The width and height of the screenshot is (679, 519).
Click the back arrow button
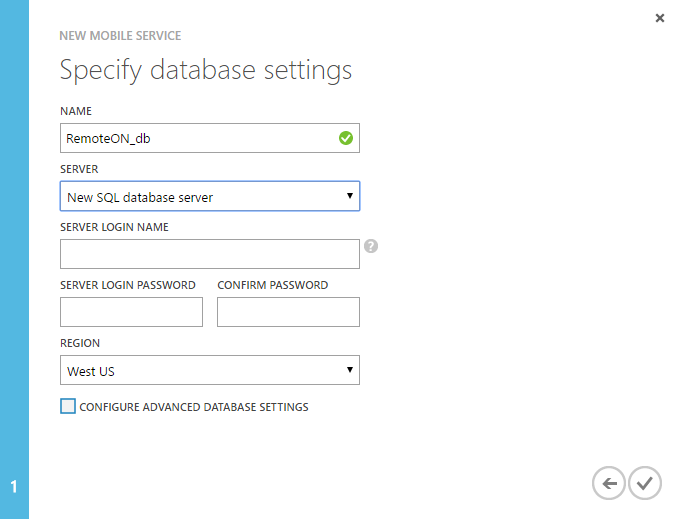pos(609,484)
